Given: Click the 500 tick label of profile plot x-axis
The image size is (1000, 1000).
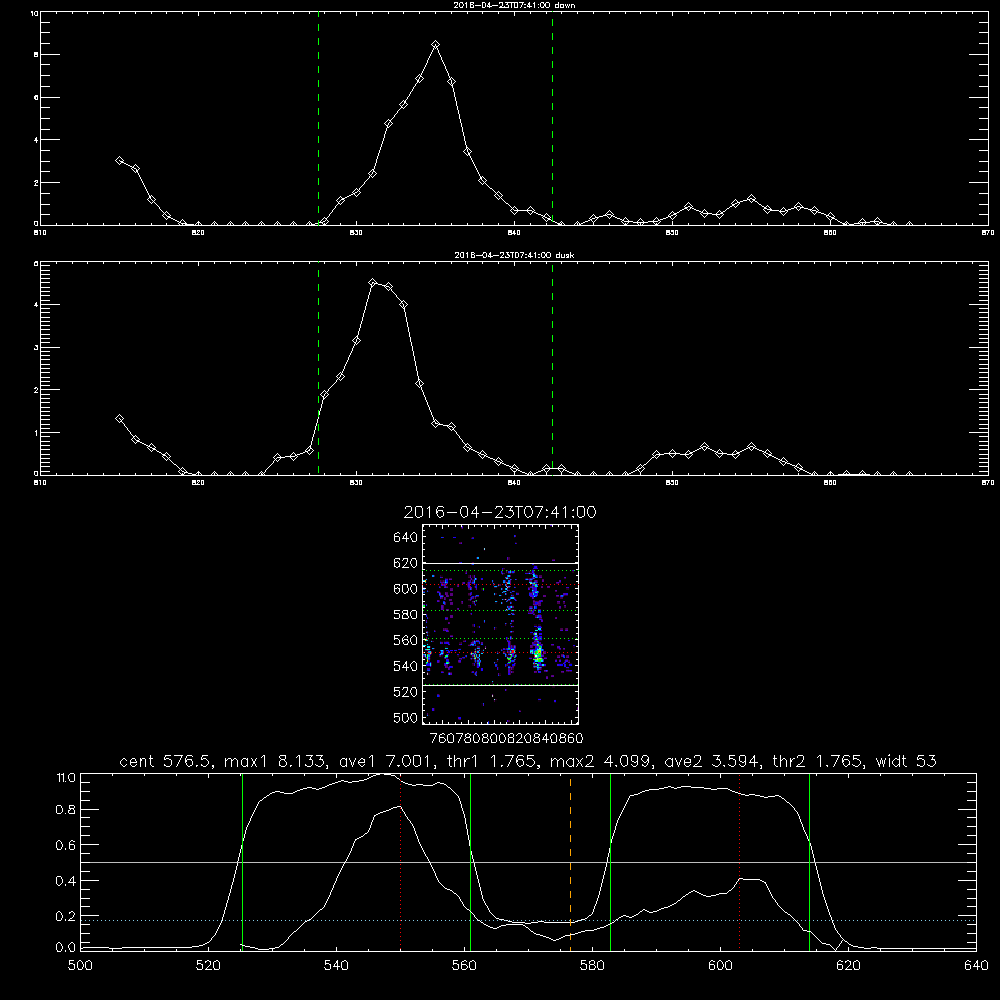Looking at the screenshot, I should 80,966.
